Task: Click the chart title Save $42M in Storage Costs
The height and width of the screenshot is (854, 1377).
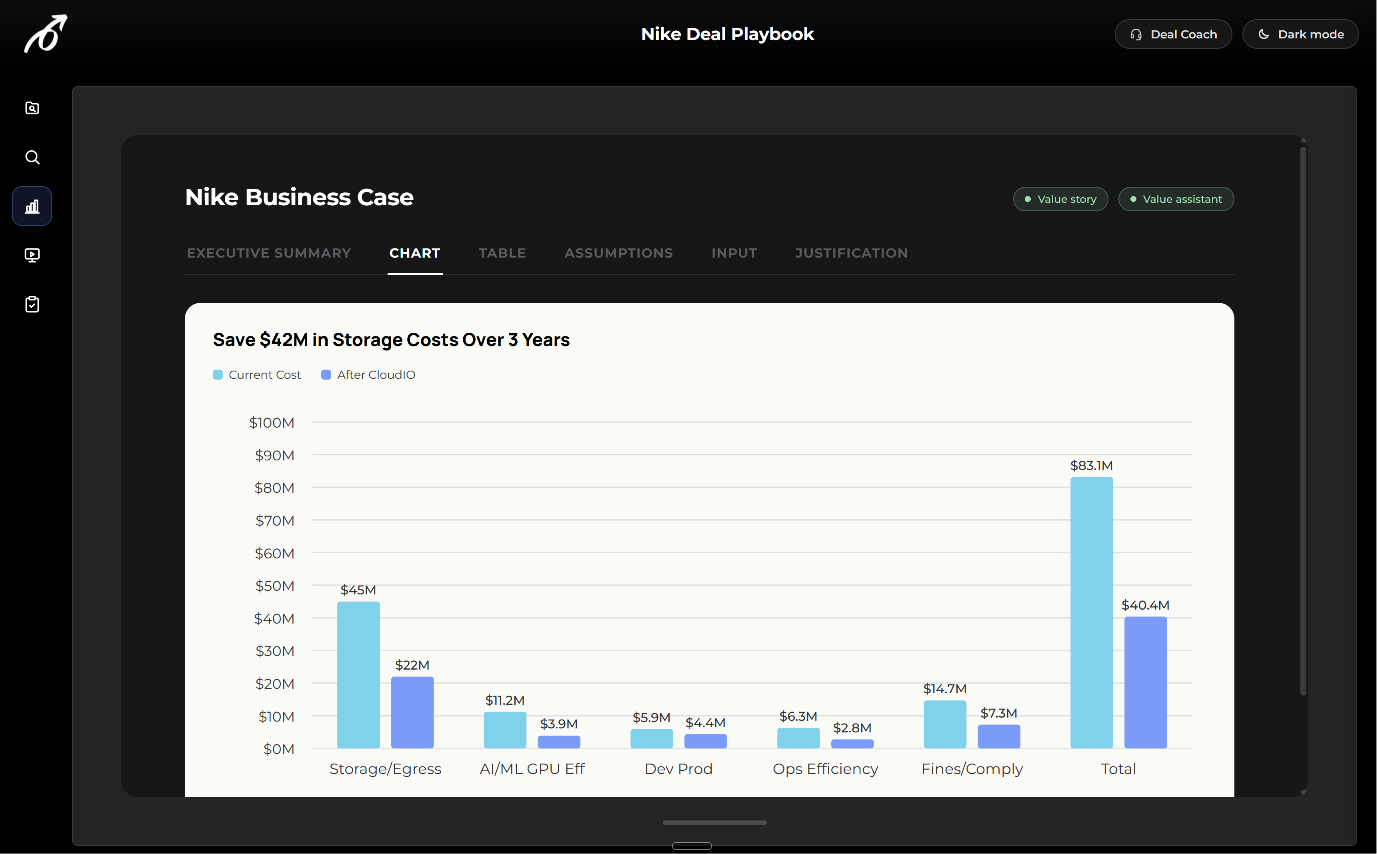Action: click(391, 340)
